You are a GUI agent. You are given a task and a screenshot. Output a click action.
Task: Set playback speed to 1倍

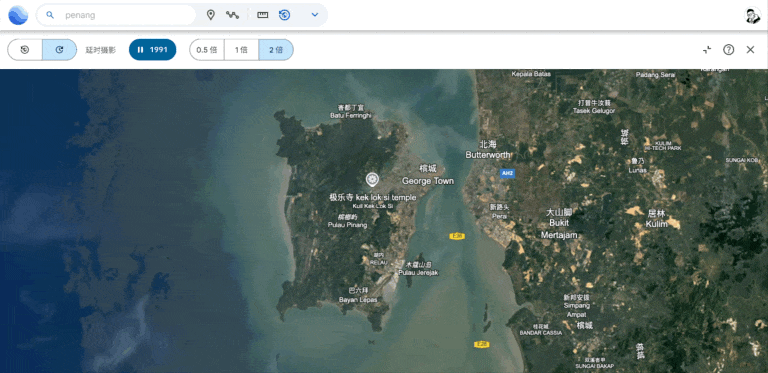[x=241, y=49]
